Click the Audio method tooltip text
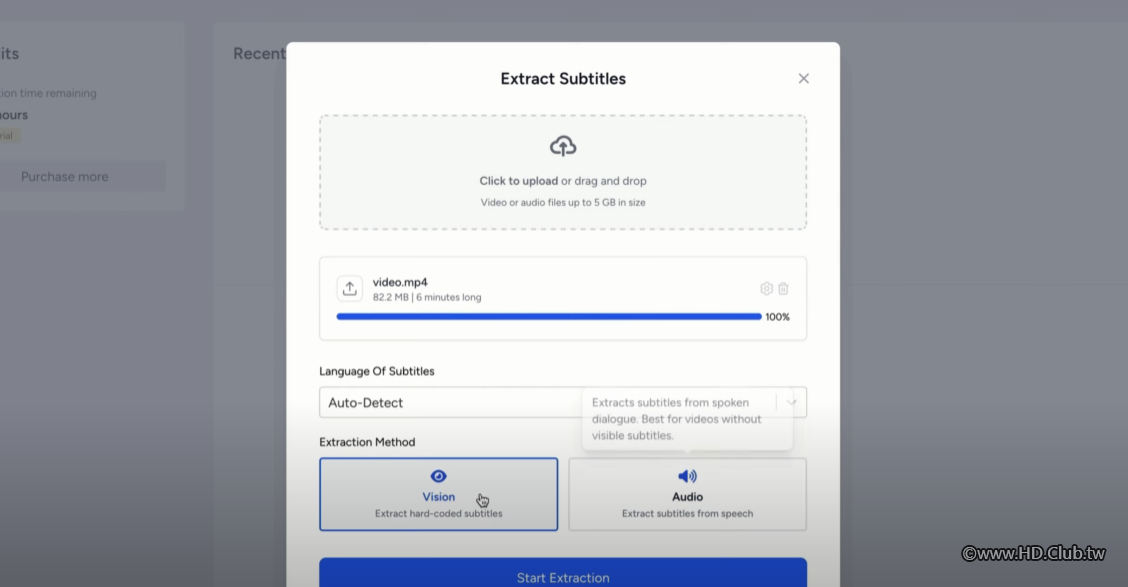 pyautogui.click(x=677, y=419)
